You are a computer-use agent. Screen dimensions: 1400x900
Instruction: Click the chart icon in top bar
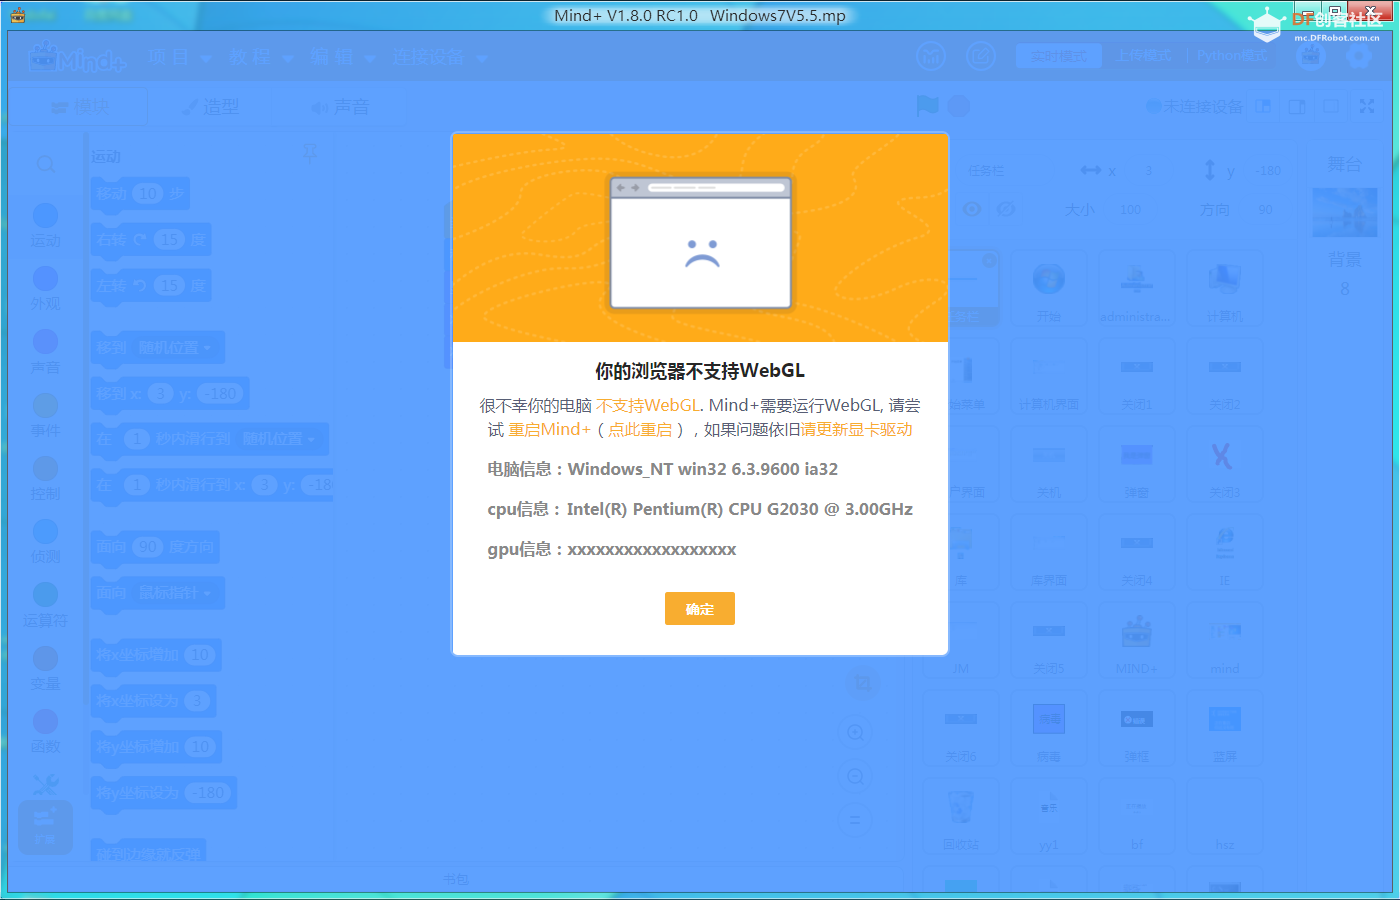click(x=931, y=56)
